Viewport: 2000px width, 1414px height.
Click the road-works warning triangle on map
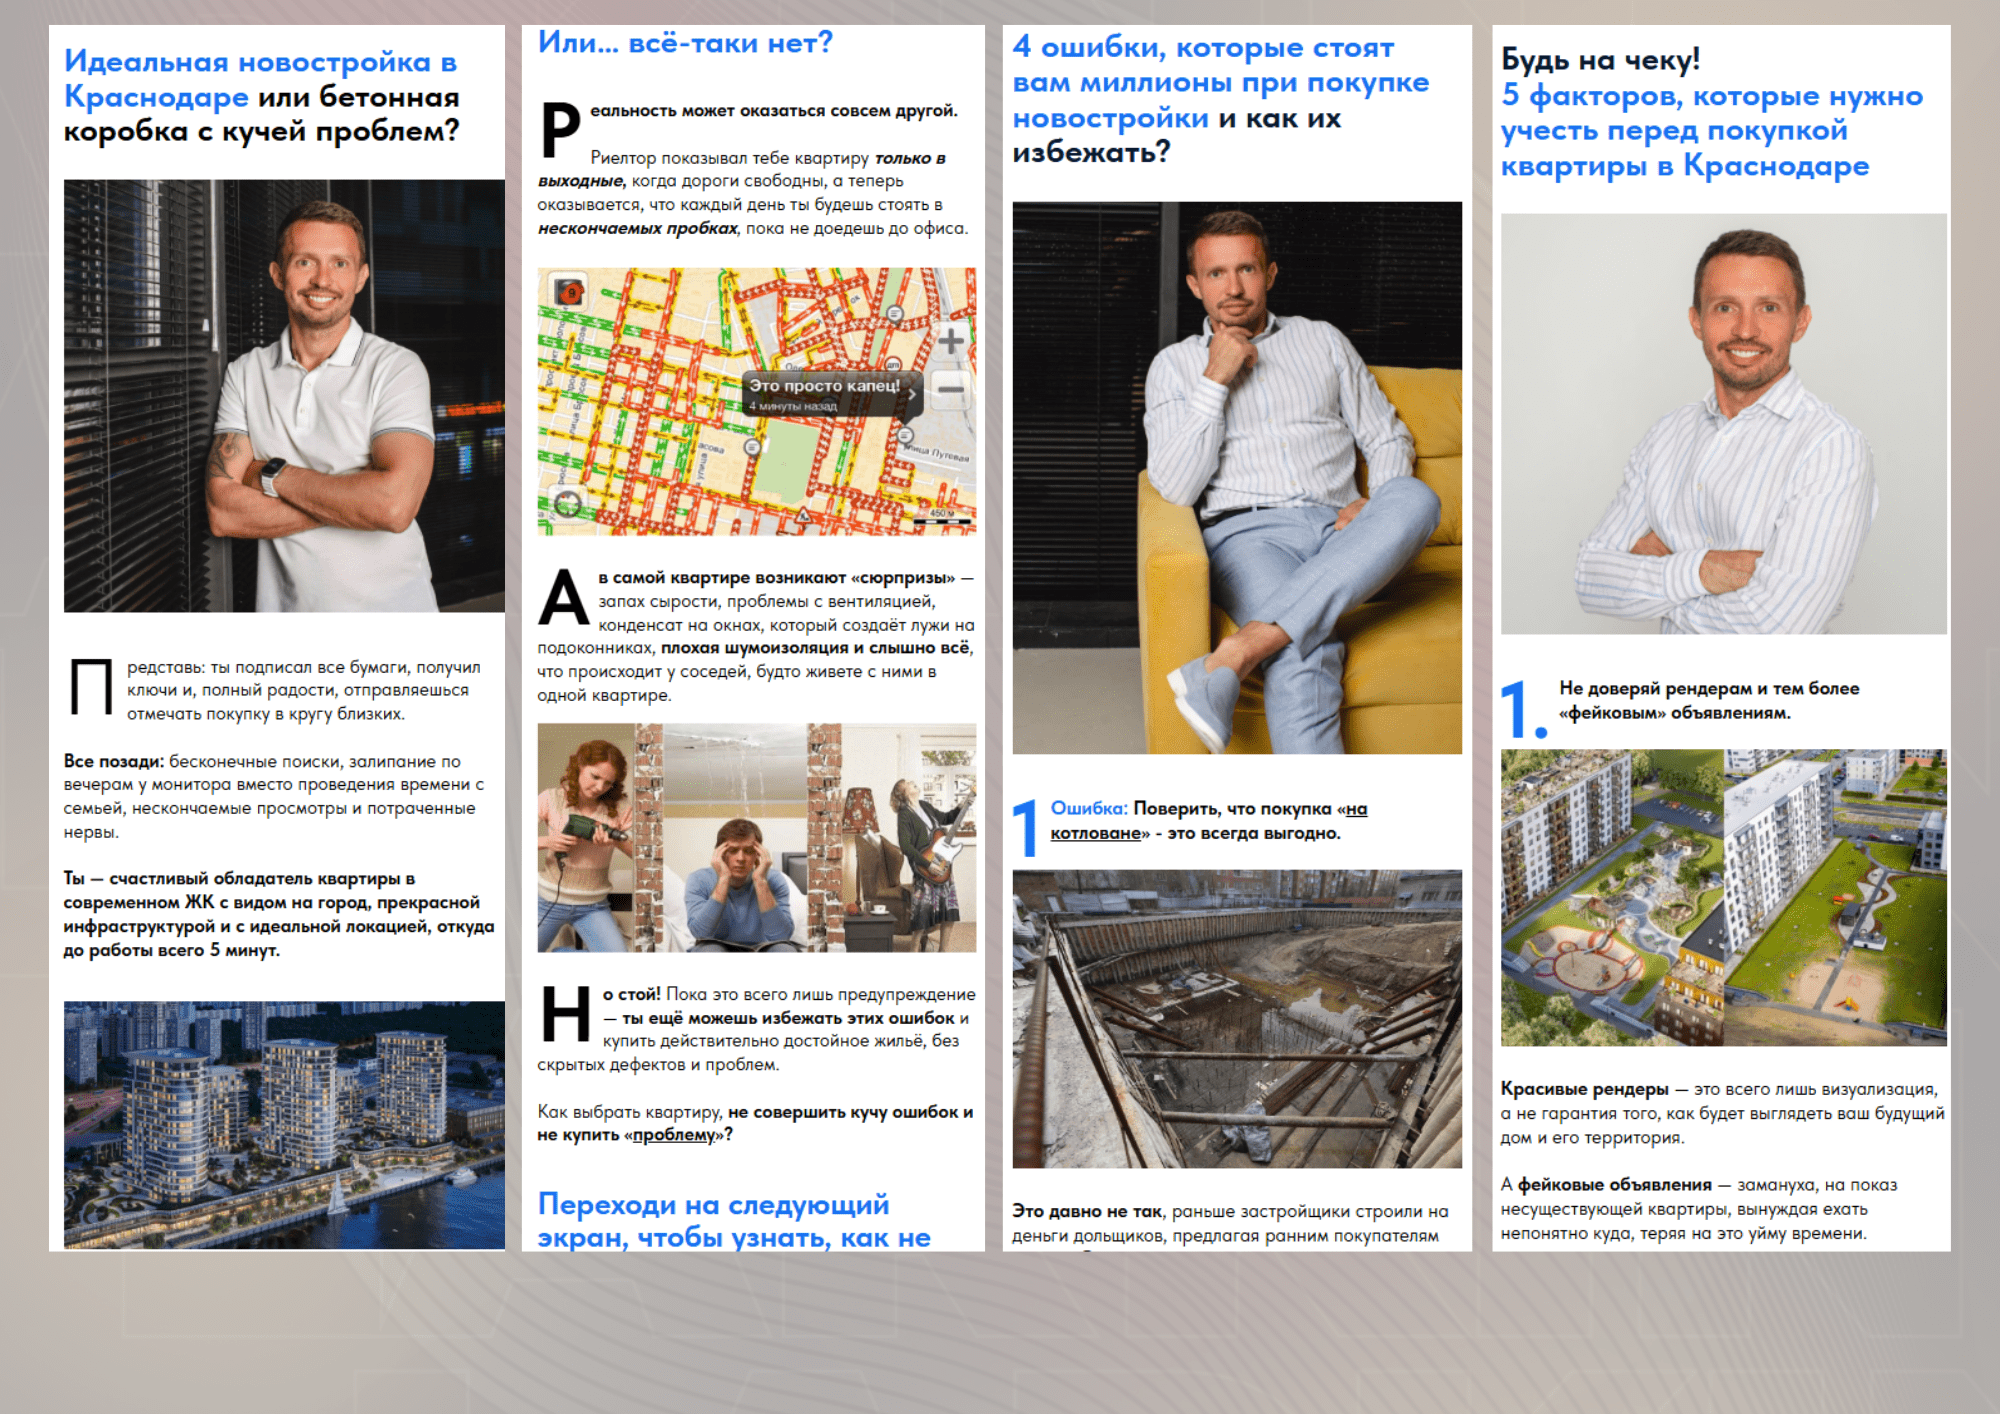[803, 516]
